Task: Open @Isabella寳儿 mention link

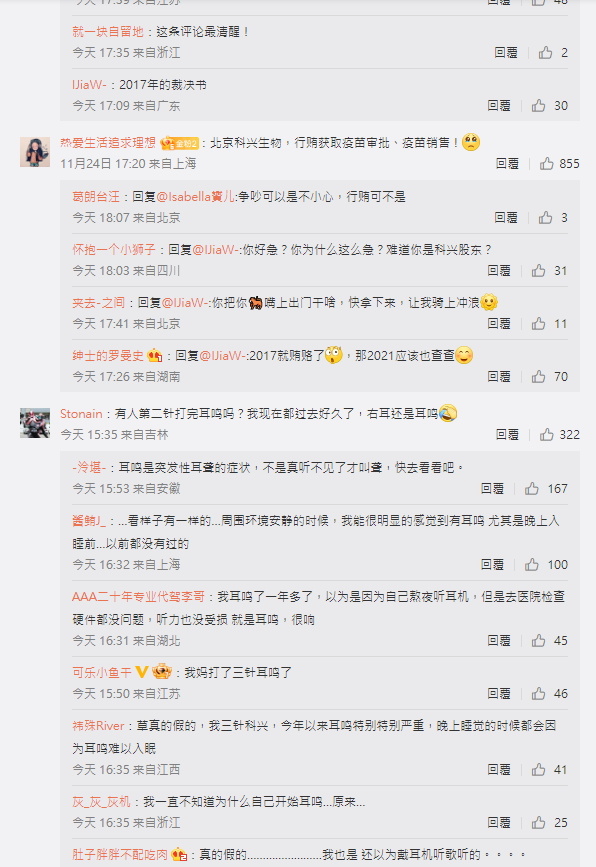Action: coord(196,196)
